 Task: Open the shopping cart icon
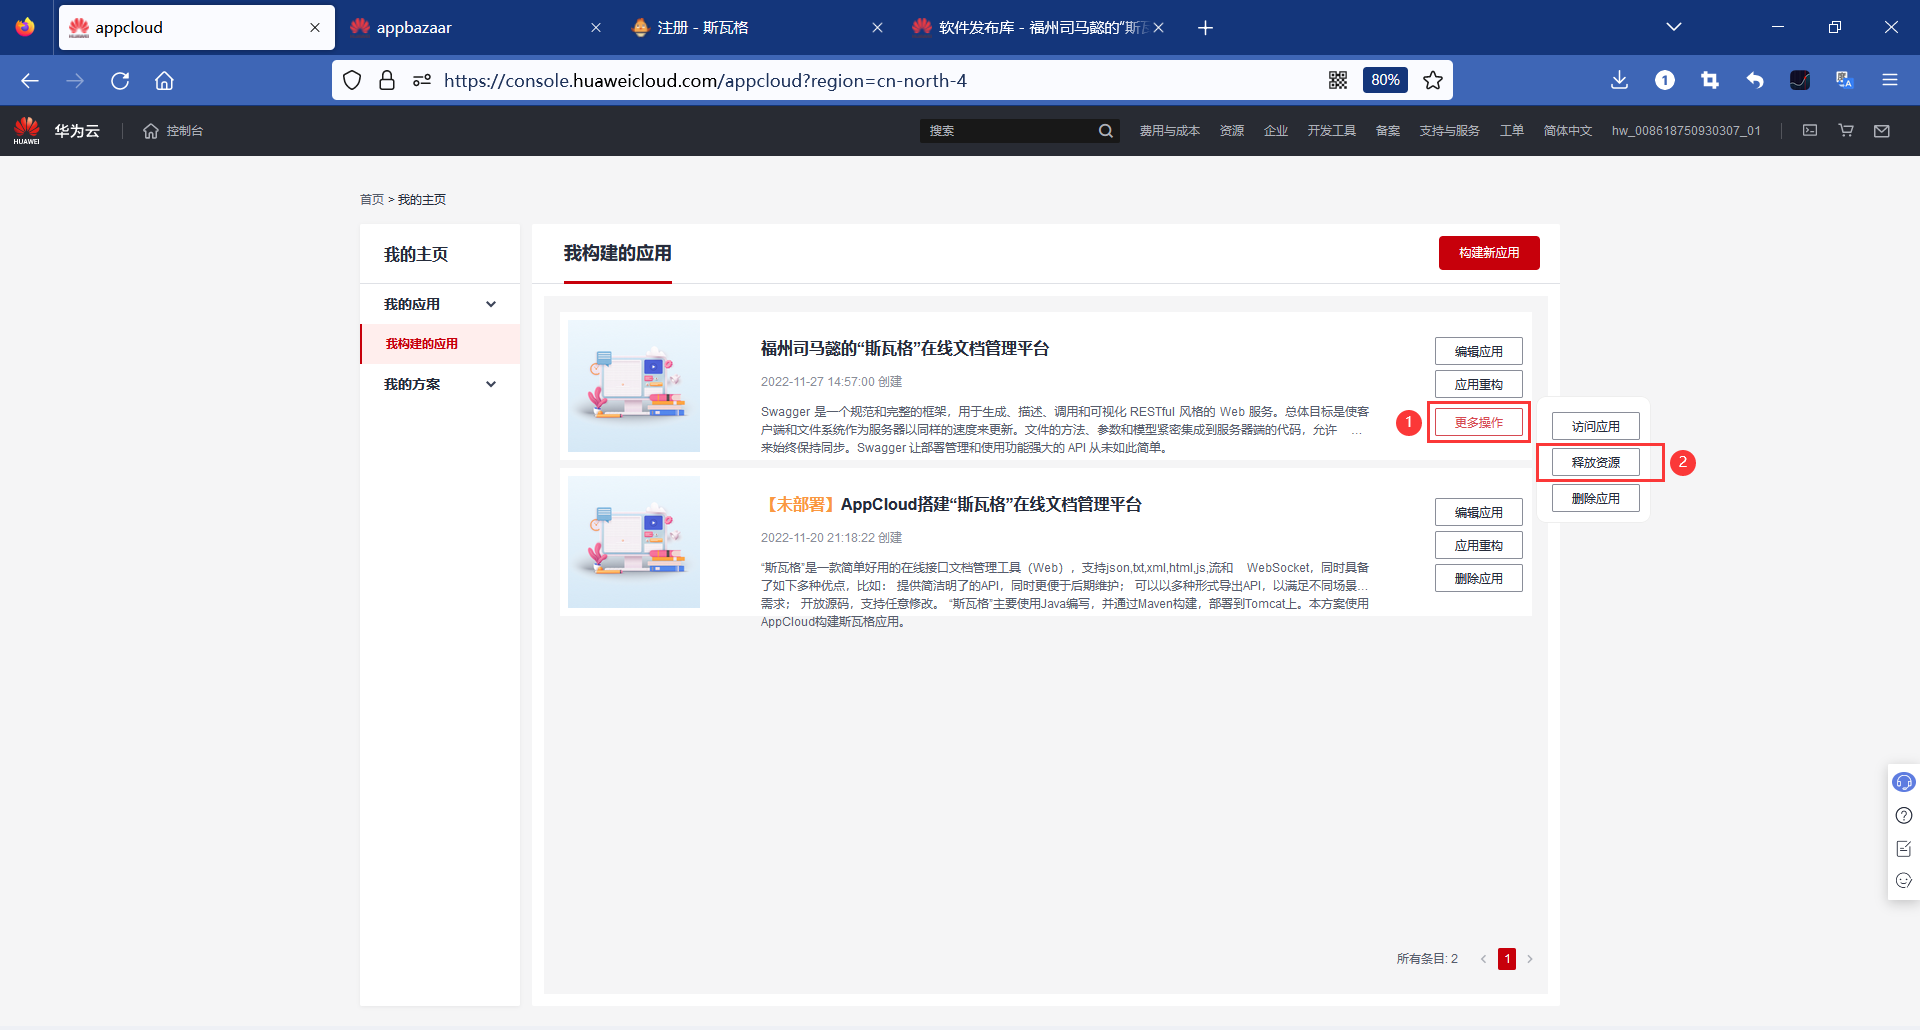pyautogui.click(x=1846, y=131)
